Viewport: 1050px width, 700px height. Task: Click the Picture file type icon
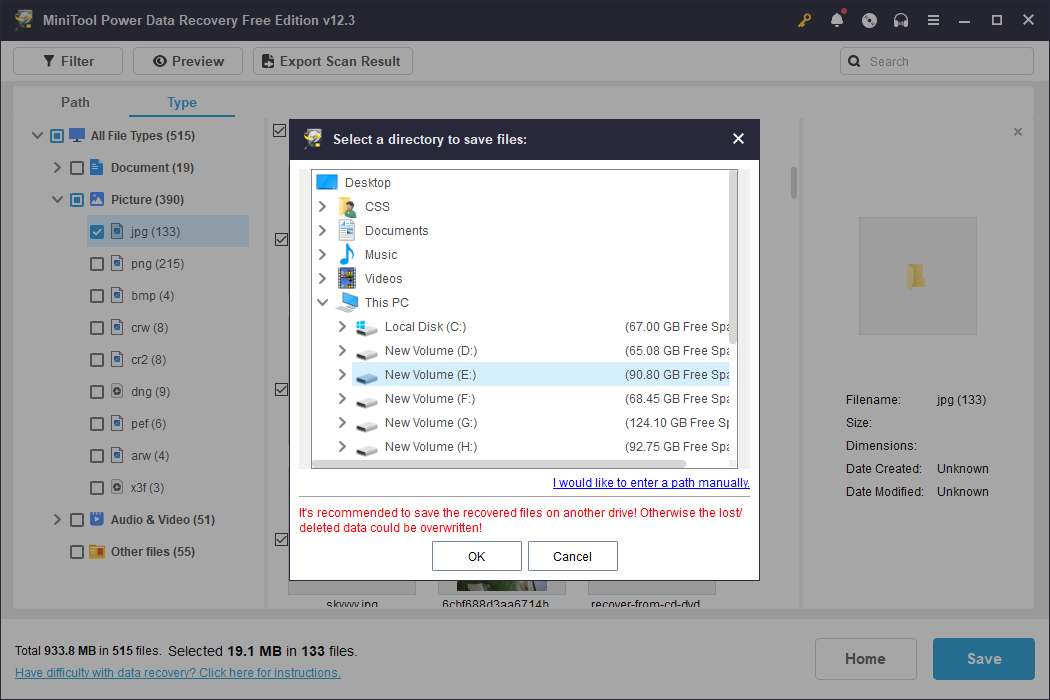[97, 199]
